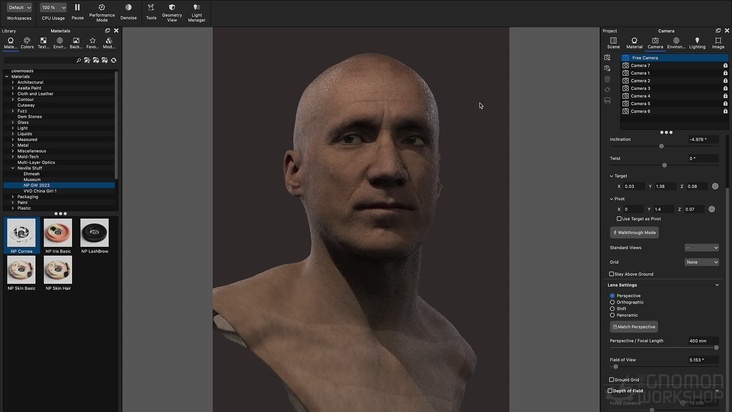This screenshot has width=732, height=412.
Task: Pause the real-time render
Action: pos(77,11)
